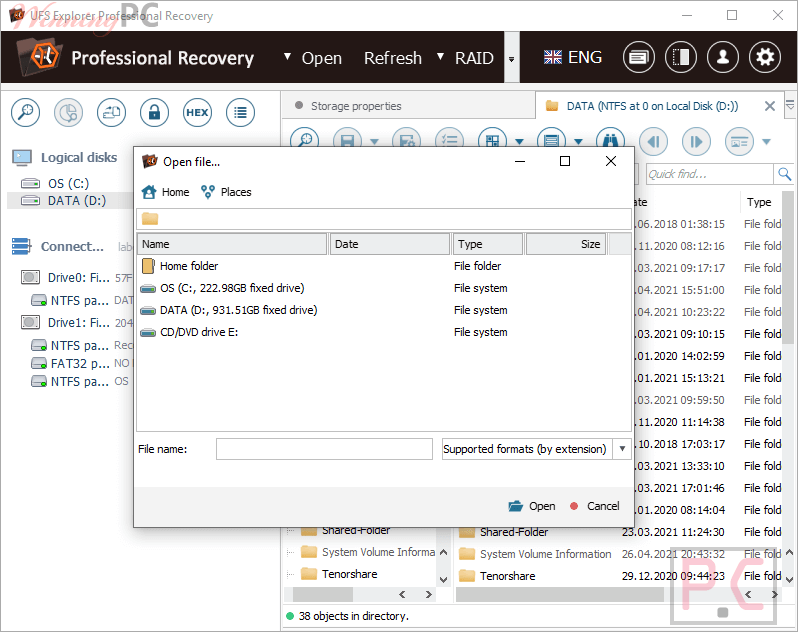Select OS (C:, 222.98GB fixed drive) row

tap(384, 288)
